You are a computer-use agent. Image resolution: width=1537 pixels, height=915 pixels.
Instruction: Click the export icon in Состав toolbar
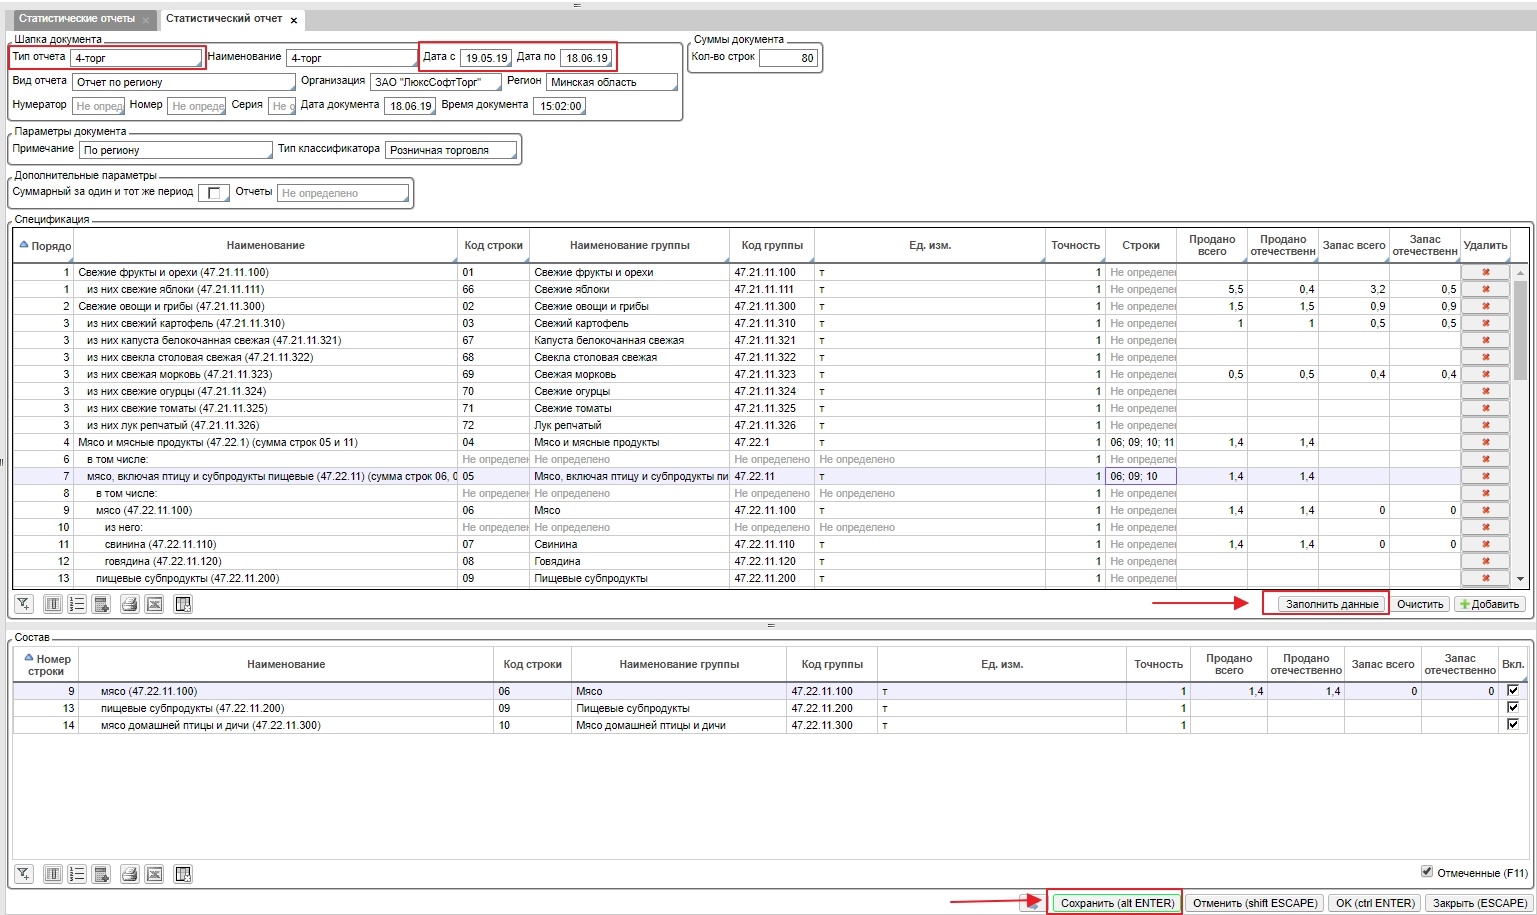pyautogui.click(x=154, y=874)
